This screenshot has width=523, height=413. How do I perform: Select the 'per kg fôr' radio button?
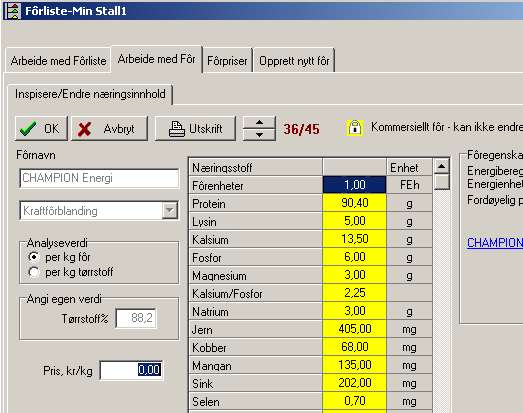coord(33,257)
